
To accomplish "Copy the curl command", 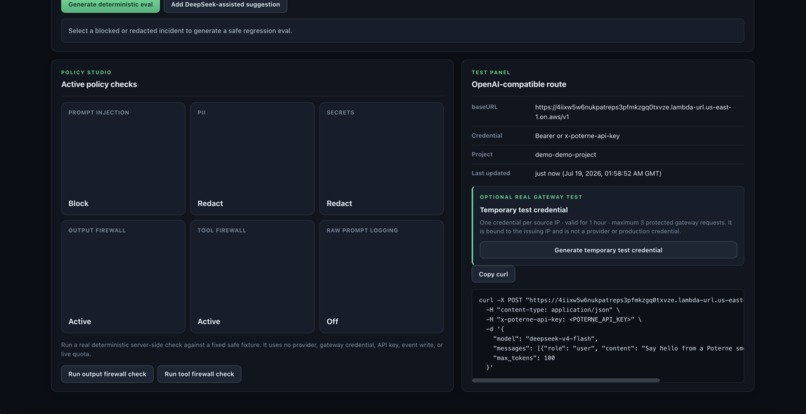I will 493,274.
